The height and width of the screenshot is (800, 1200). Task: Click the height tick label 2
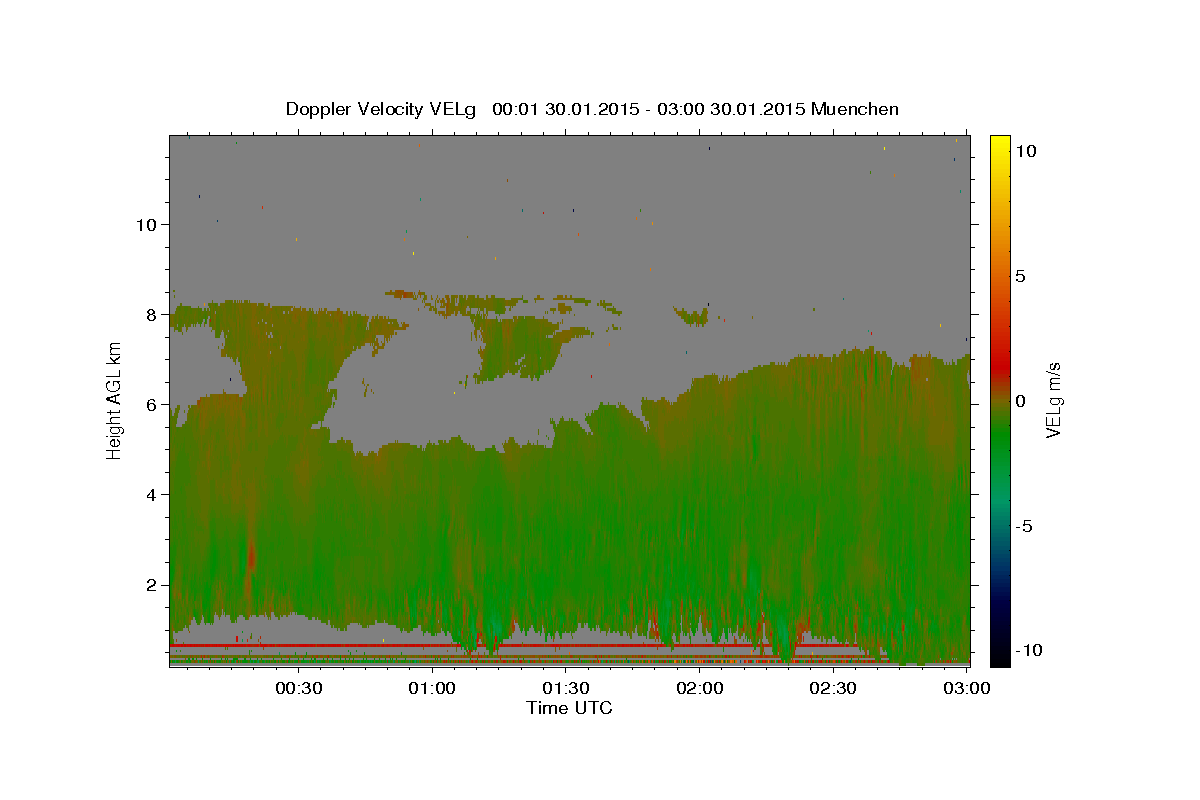(x=151, y=584)
